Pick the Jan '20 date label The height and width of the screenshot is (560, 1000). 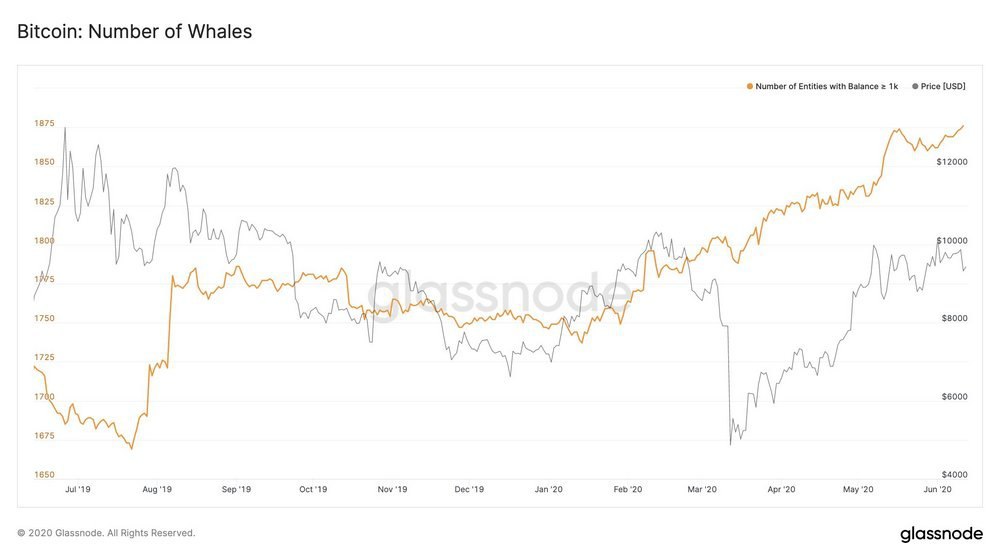point(548,490)
